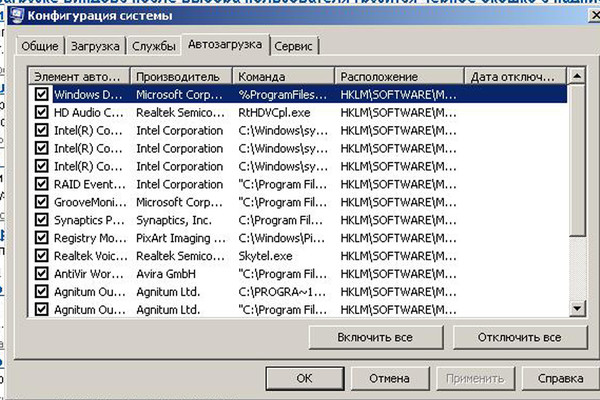Open help with Справка button
Viewport: 600px width, 400px height.
(x=560, y=378)
